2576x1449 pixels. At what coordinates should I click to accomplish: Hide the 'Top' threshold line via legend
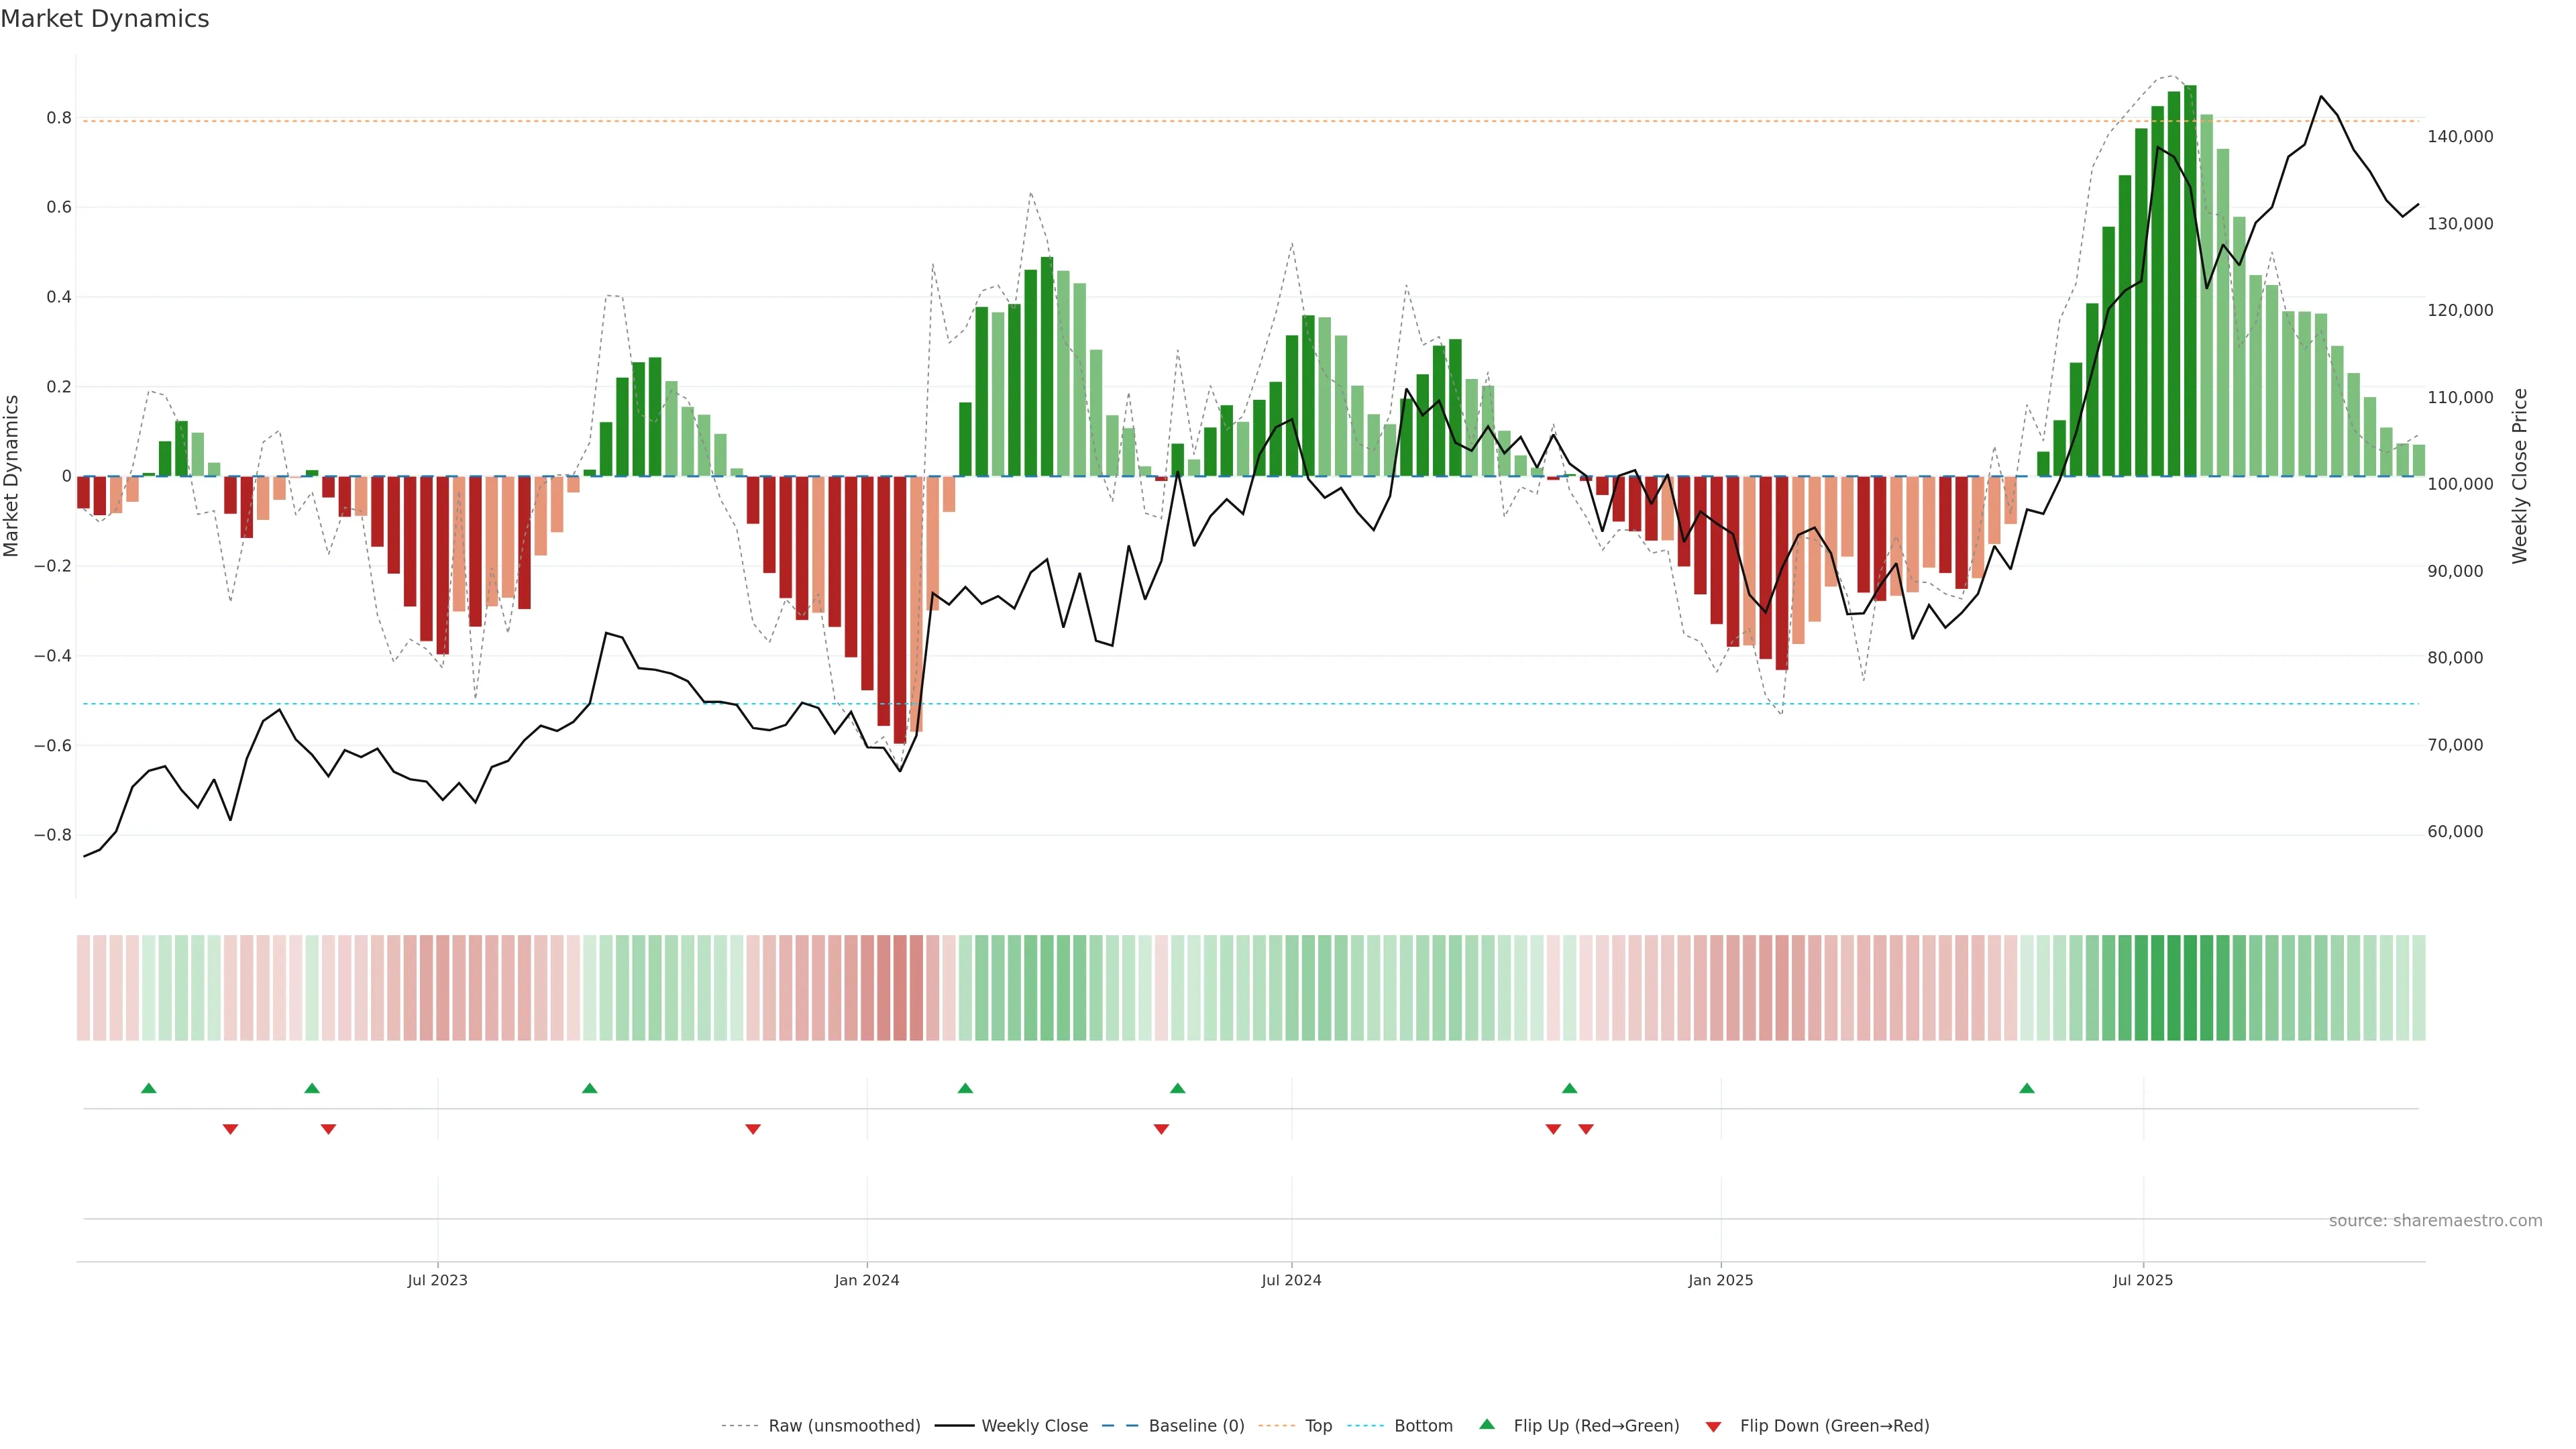pos(1318,1426)
